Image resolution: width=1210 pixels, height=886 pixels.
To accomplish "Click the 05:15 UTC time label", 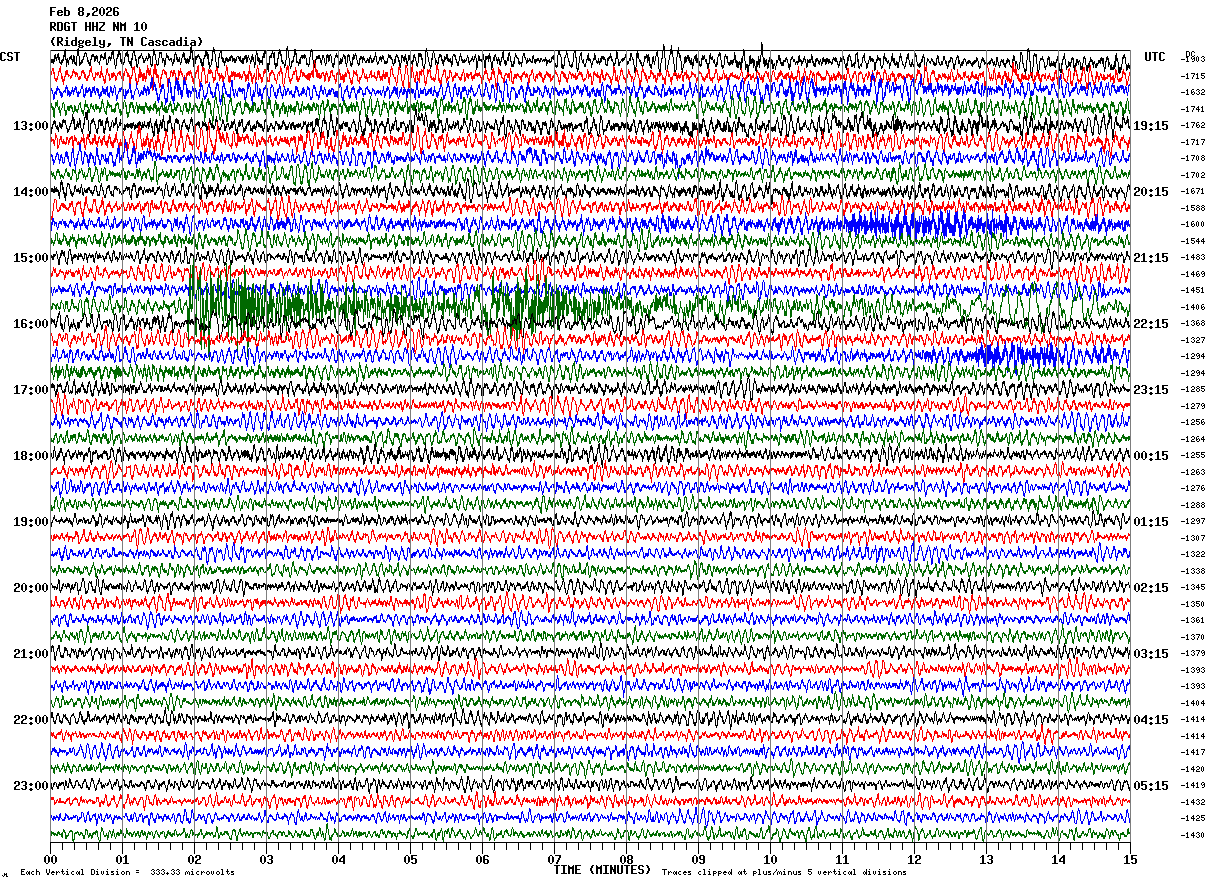I will coord(1150,786).
